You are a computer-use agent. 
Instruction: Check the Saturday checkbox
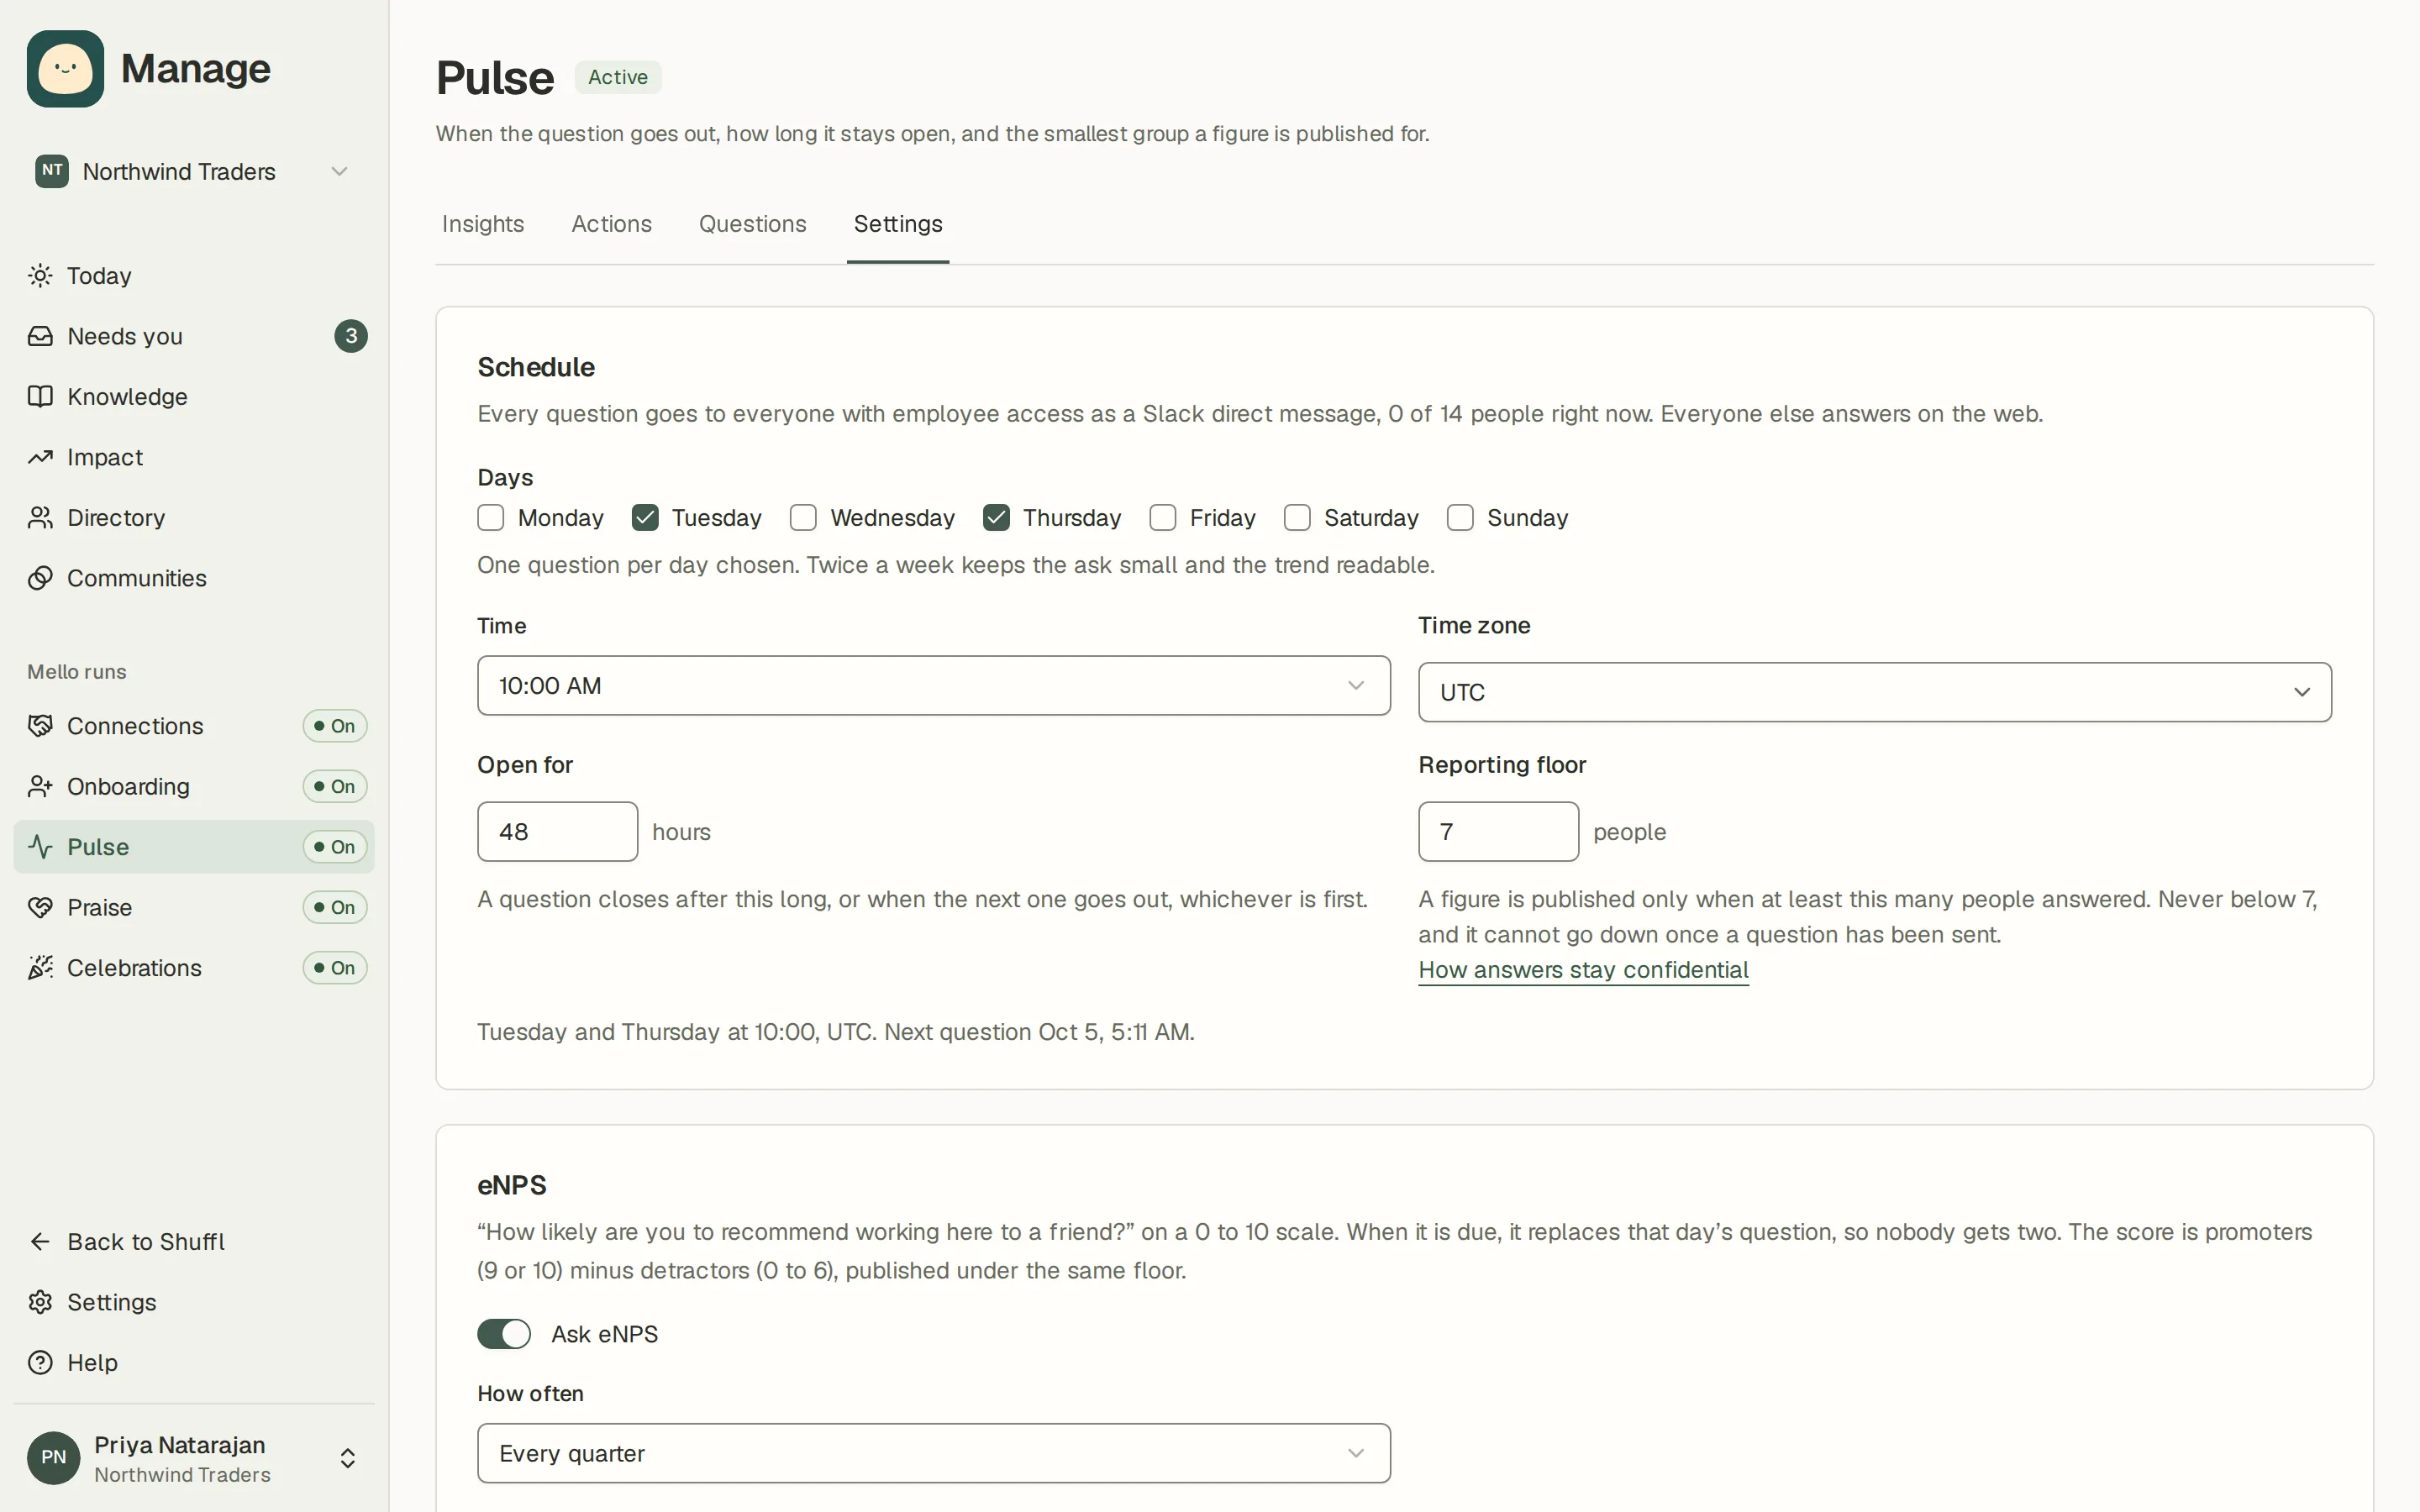click(1297, 518)
